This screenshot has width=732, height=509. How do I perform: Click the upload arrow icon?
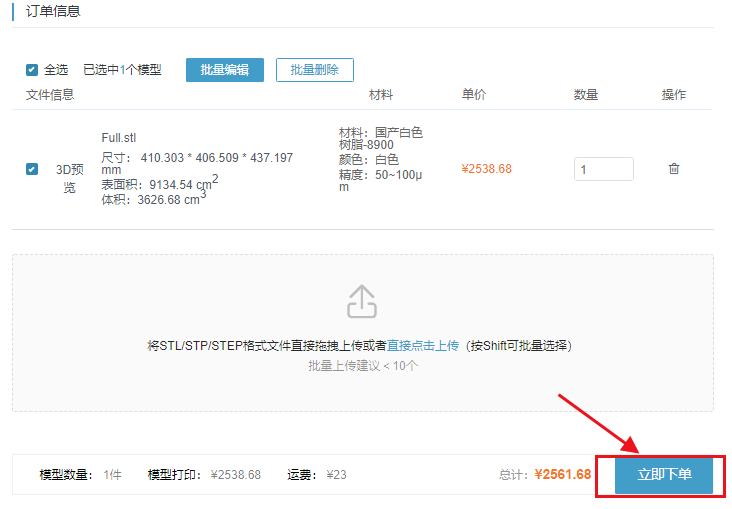click(362, 302)
